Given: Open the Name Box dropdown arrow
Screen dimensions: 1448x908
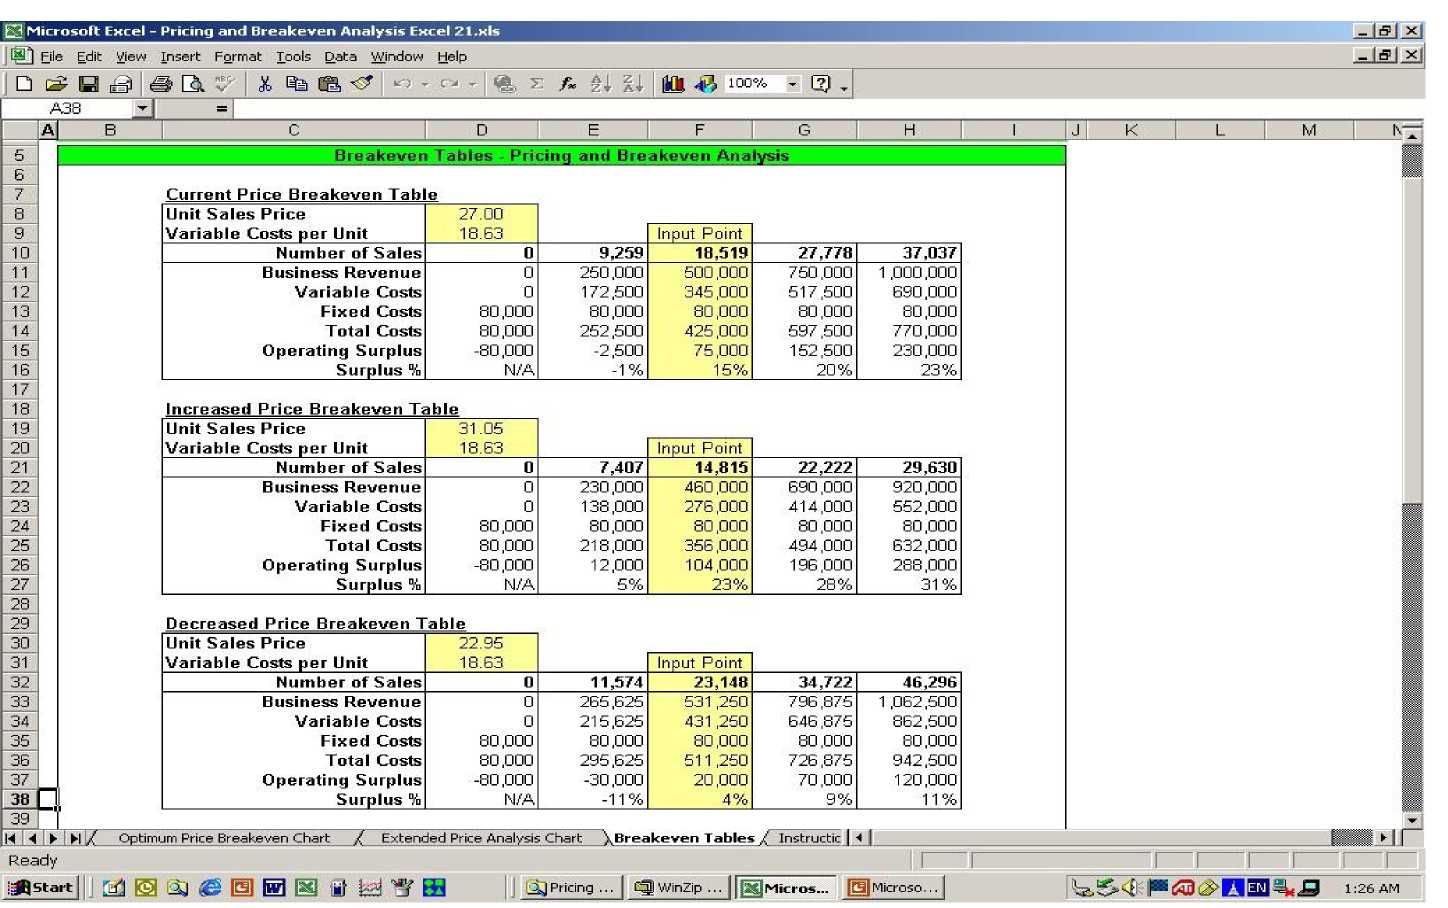Looking at the screenshot, I should (142, 108).
